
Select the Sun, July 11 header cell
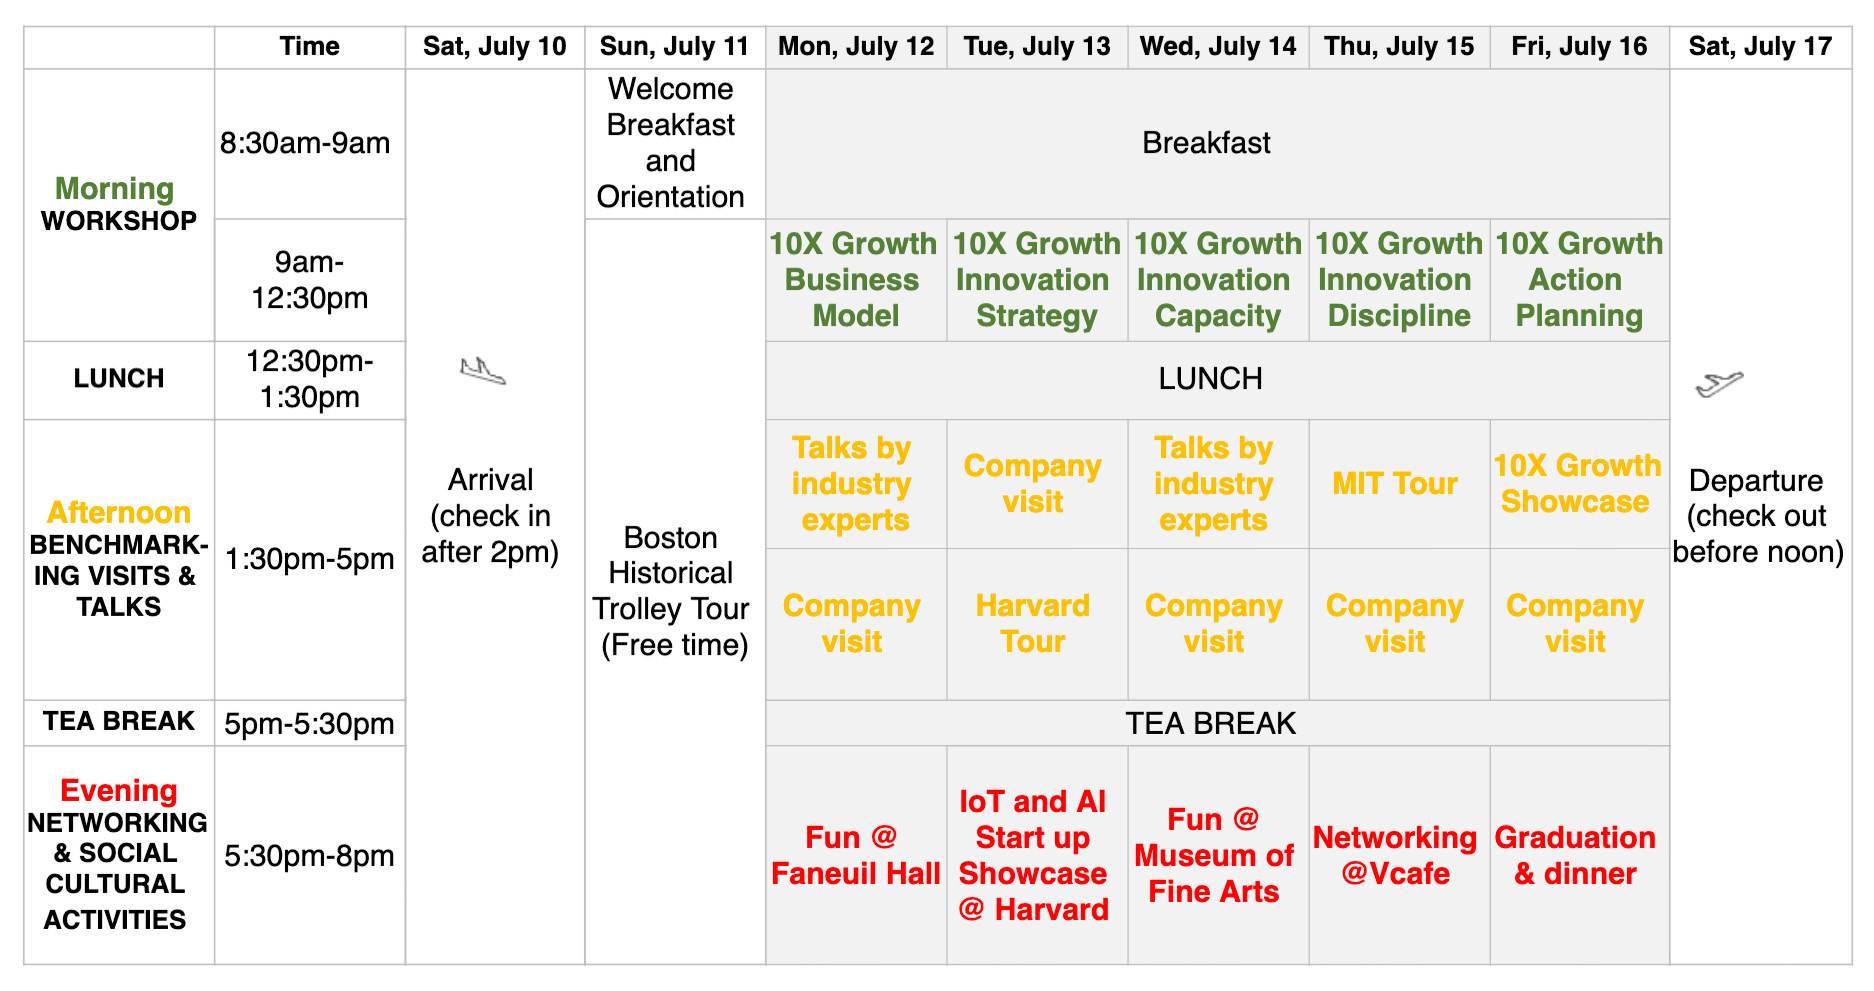click(x=675, y=47)
